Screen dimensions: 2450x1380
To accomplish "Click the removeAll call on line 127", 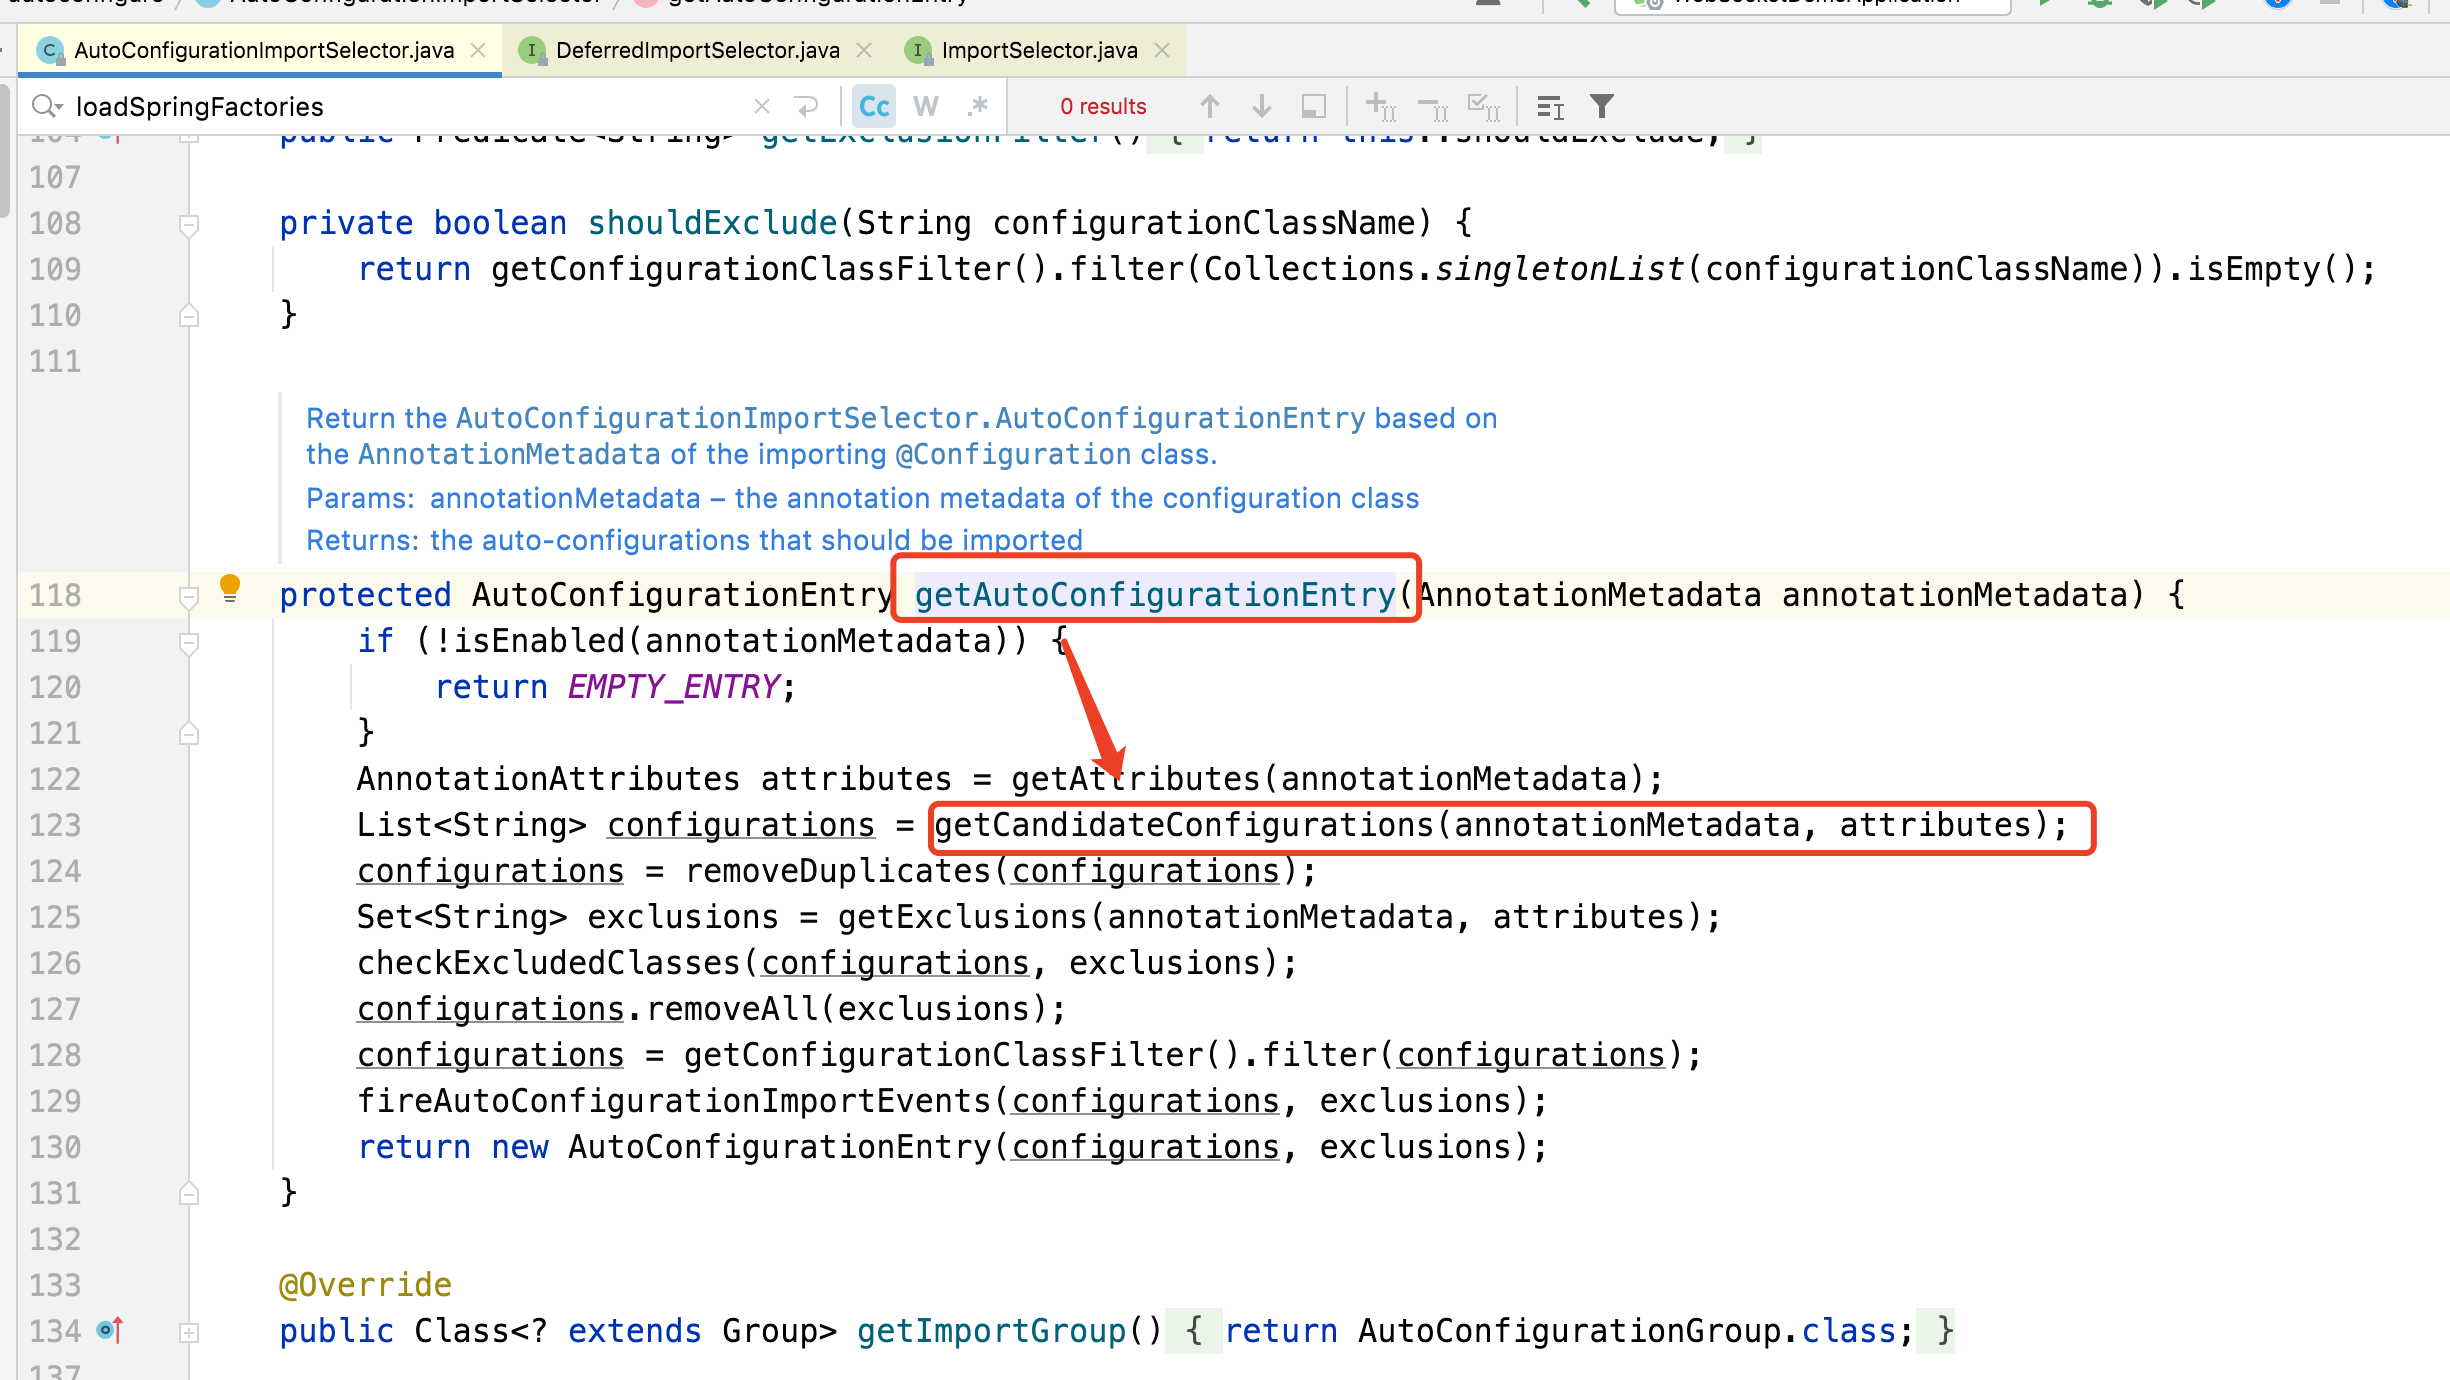I will point(732,1009).
